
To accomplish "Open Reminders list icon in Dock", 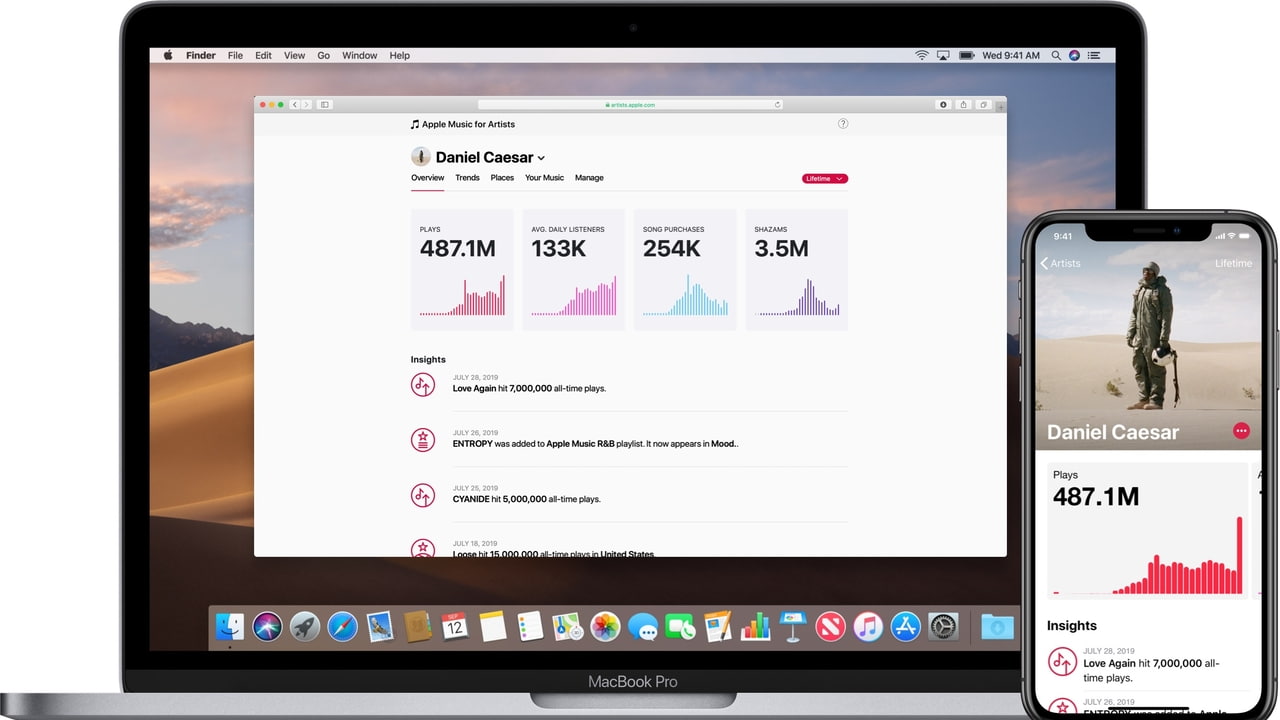I will [530, 626].
